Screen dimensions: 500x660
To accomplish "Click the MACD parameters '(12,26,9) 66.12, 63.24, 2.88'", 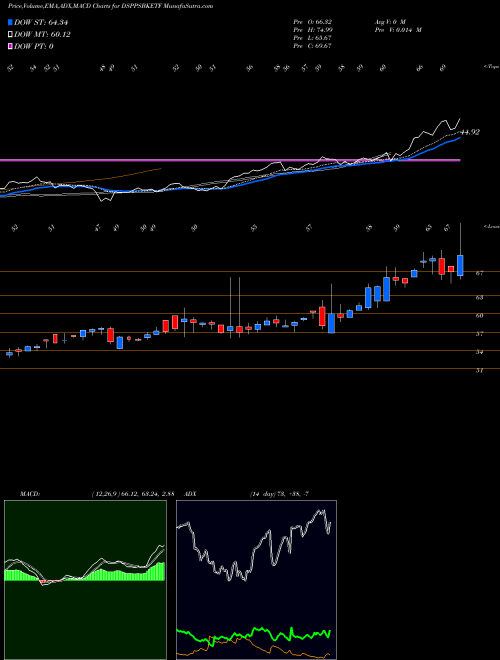I will [x=133, y=494].
